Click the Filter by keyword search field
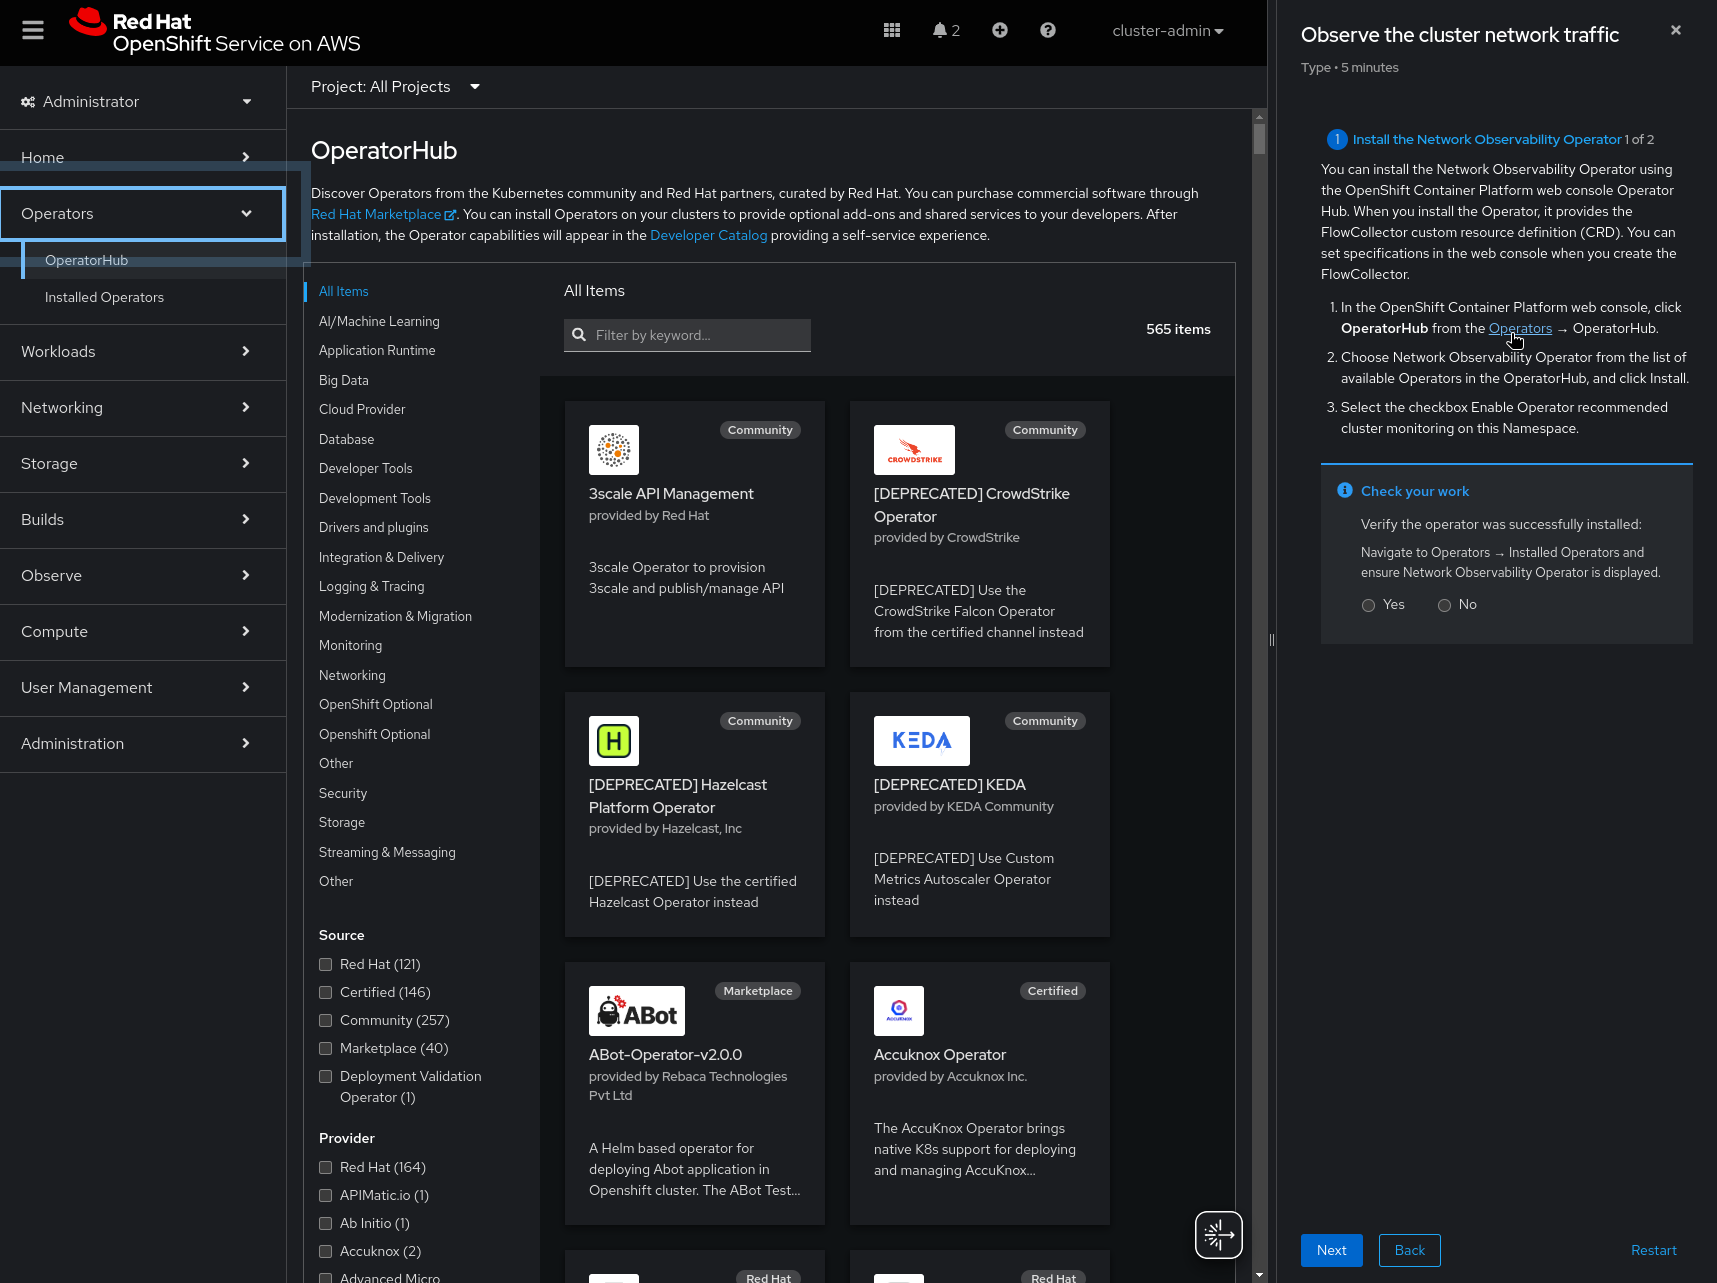The height and width of the screenshot is (1283, 1717). click(698, 336)
